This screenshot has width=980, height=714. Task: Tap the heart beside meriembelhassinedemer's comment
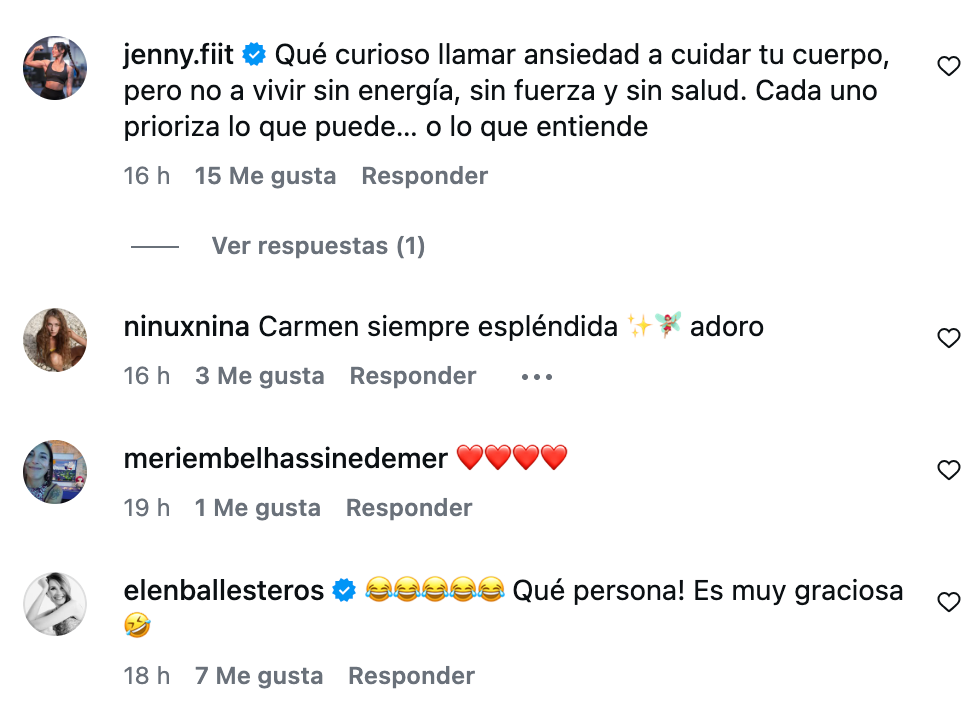tap(948, 470)
